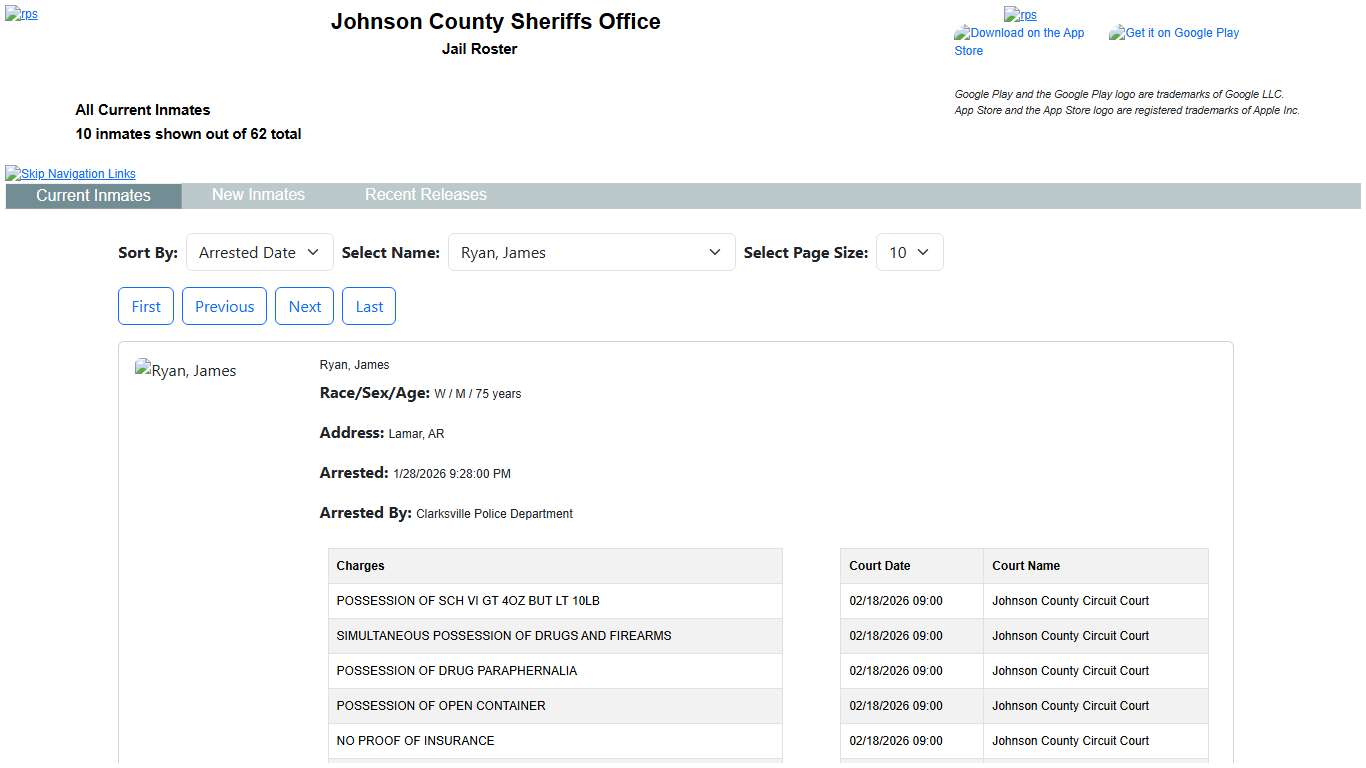Click the rps logo above app store links

click(1020, 15)
